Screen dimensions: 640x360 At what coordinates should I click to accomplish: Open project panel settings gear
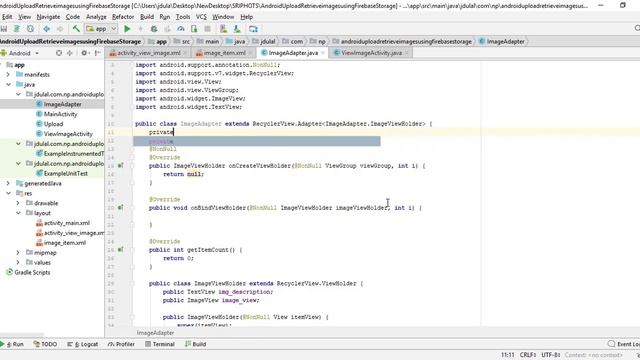[84, 53]
